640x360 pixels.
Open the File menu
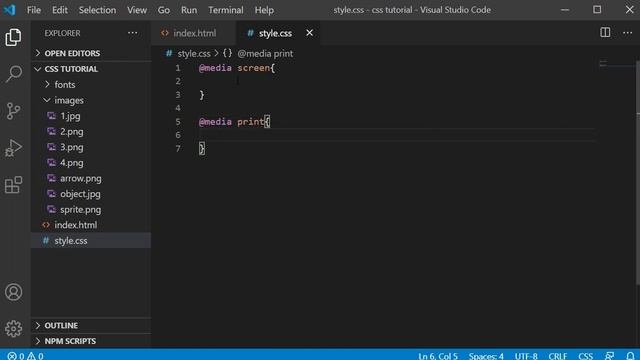pos(34,10)
